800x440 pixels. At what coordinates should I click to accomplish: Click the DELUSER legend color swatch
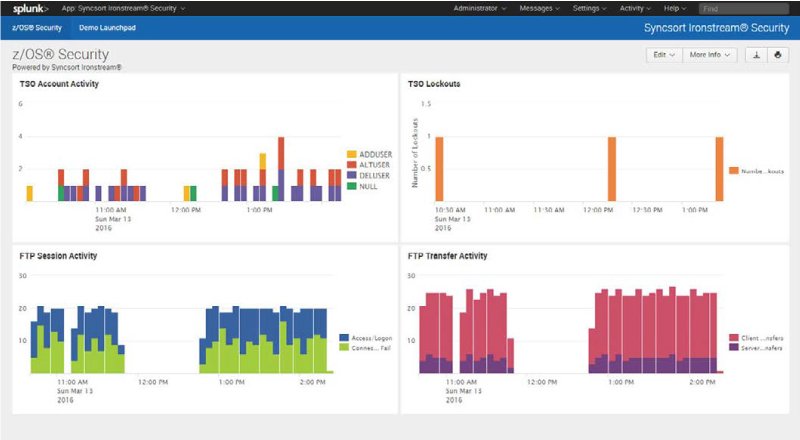point(352,175)
